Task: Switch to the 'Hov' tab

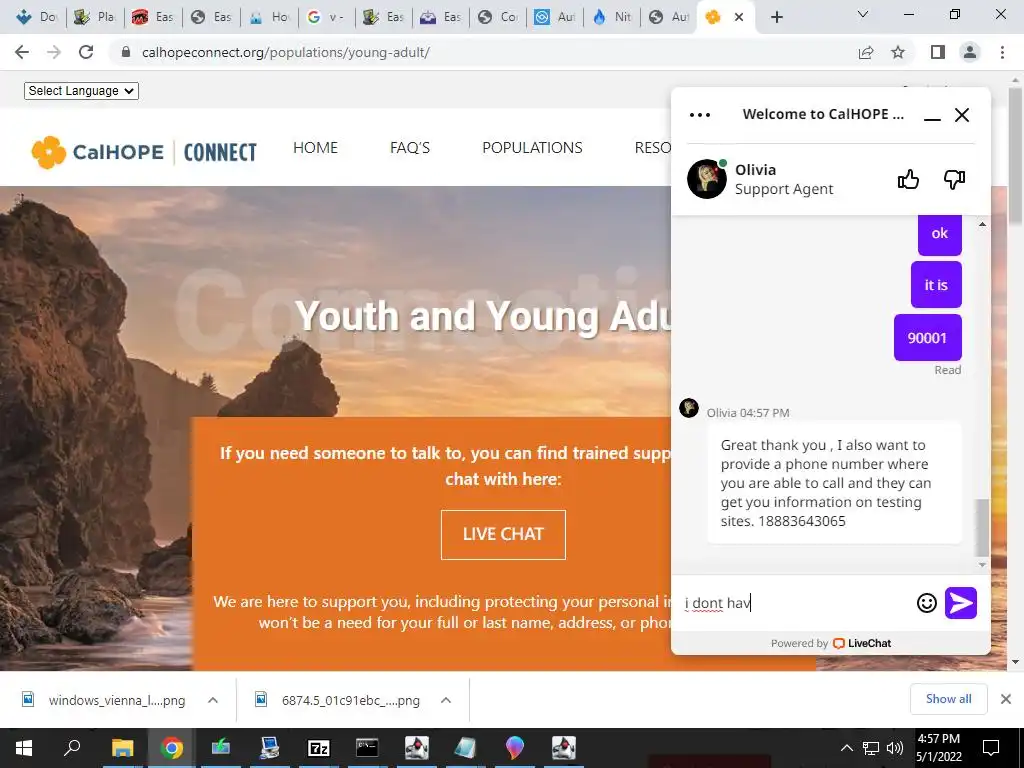Action: click(x=269, y=17)
